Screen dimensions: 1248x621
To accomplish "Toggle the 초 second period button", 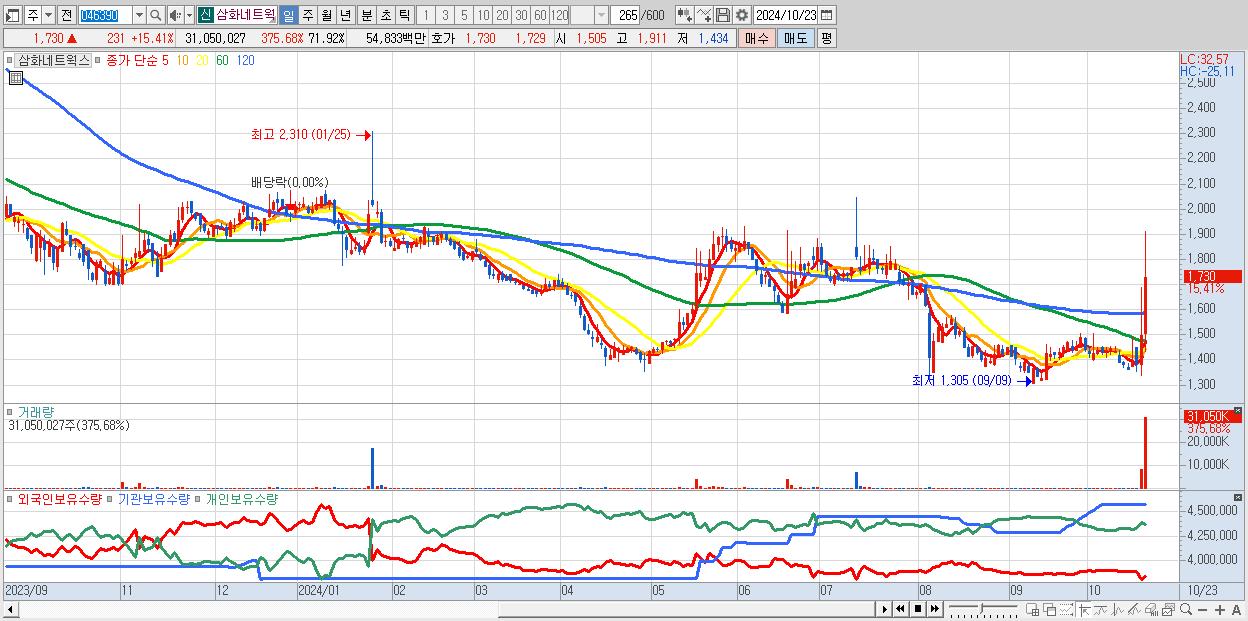I will pos(385,15).
